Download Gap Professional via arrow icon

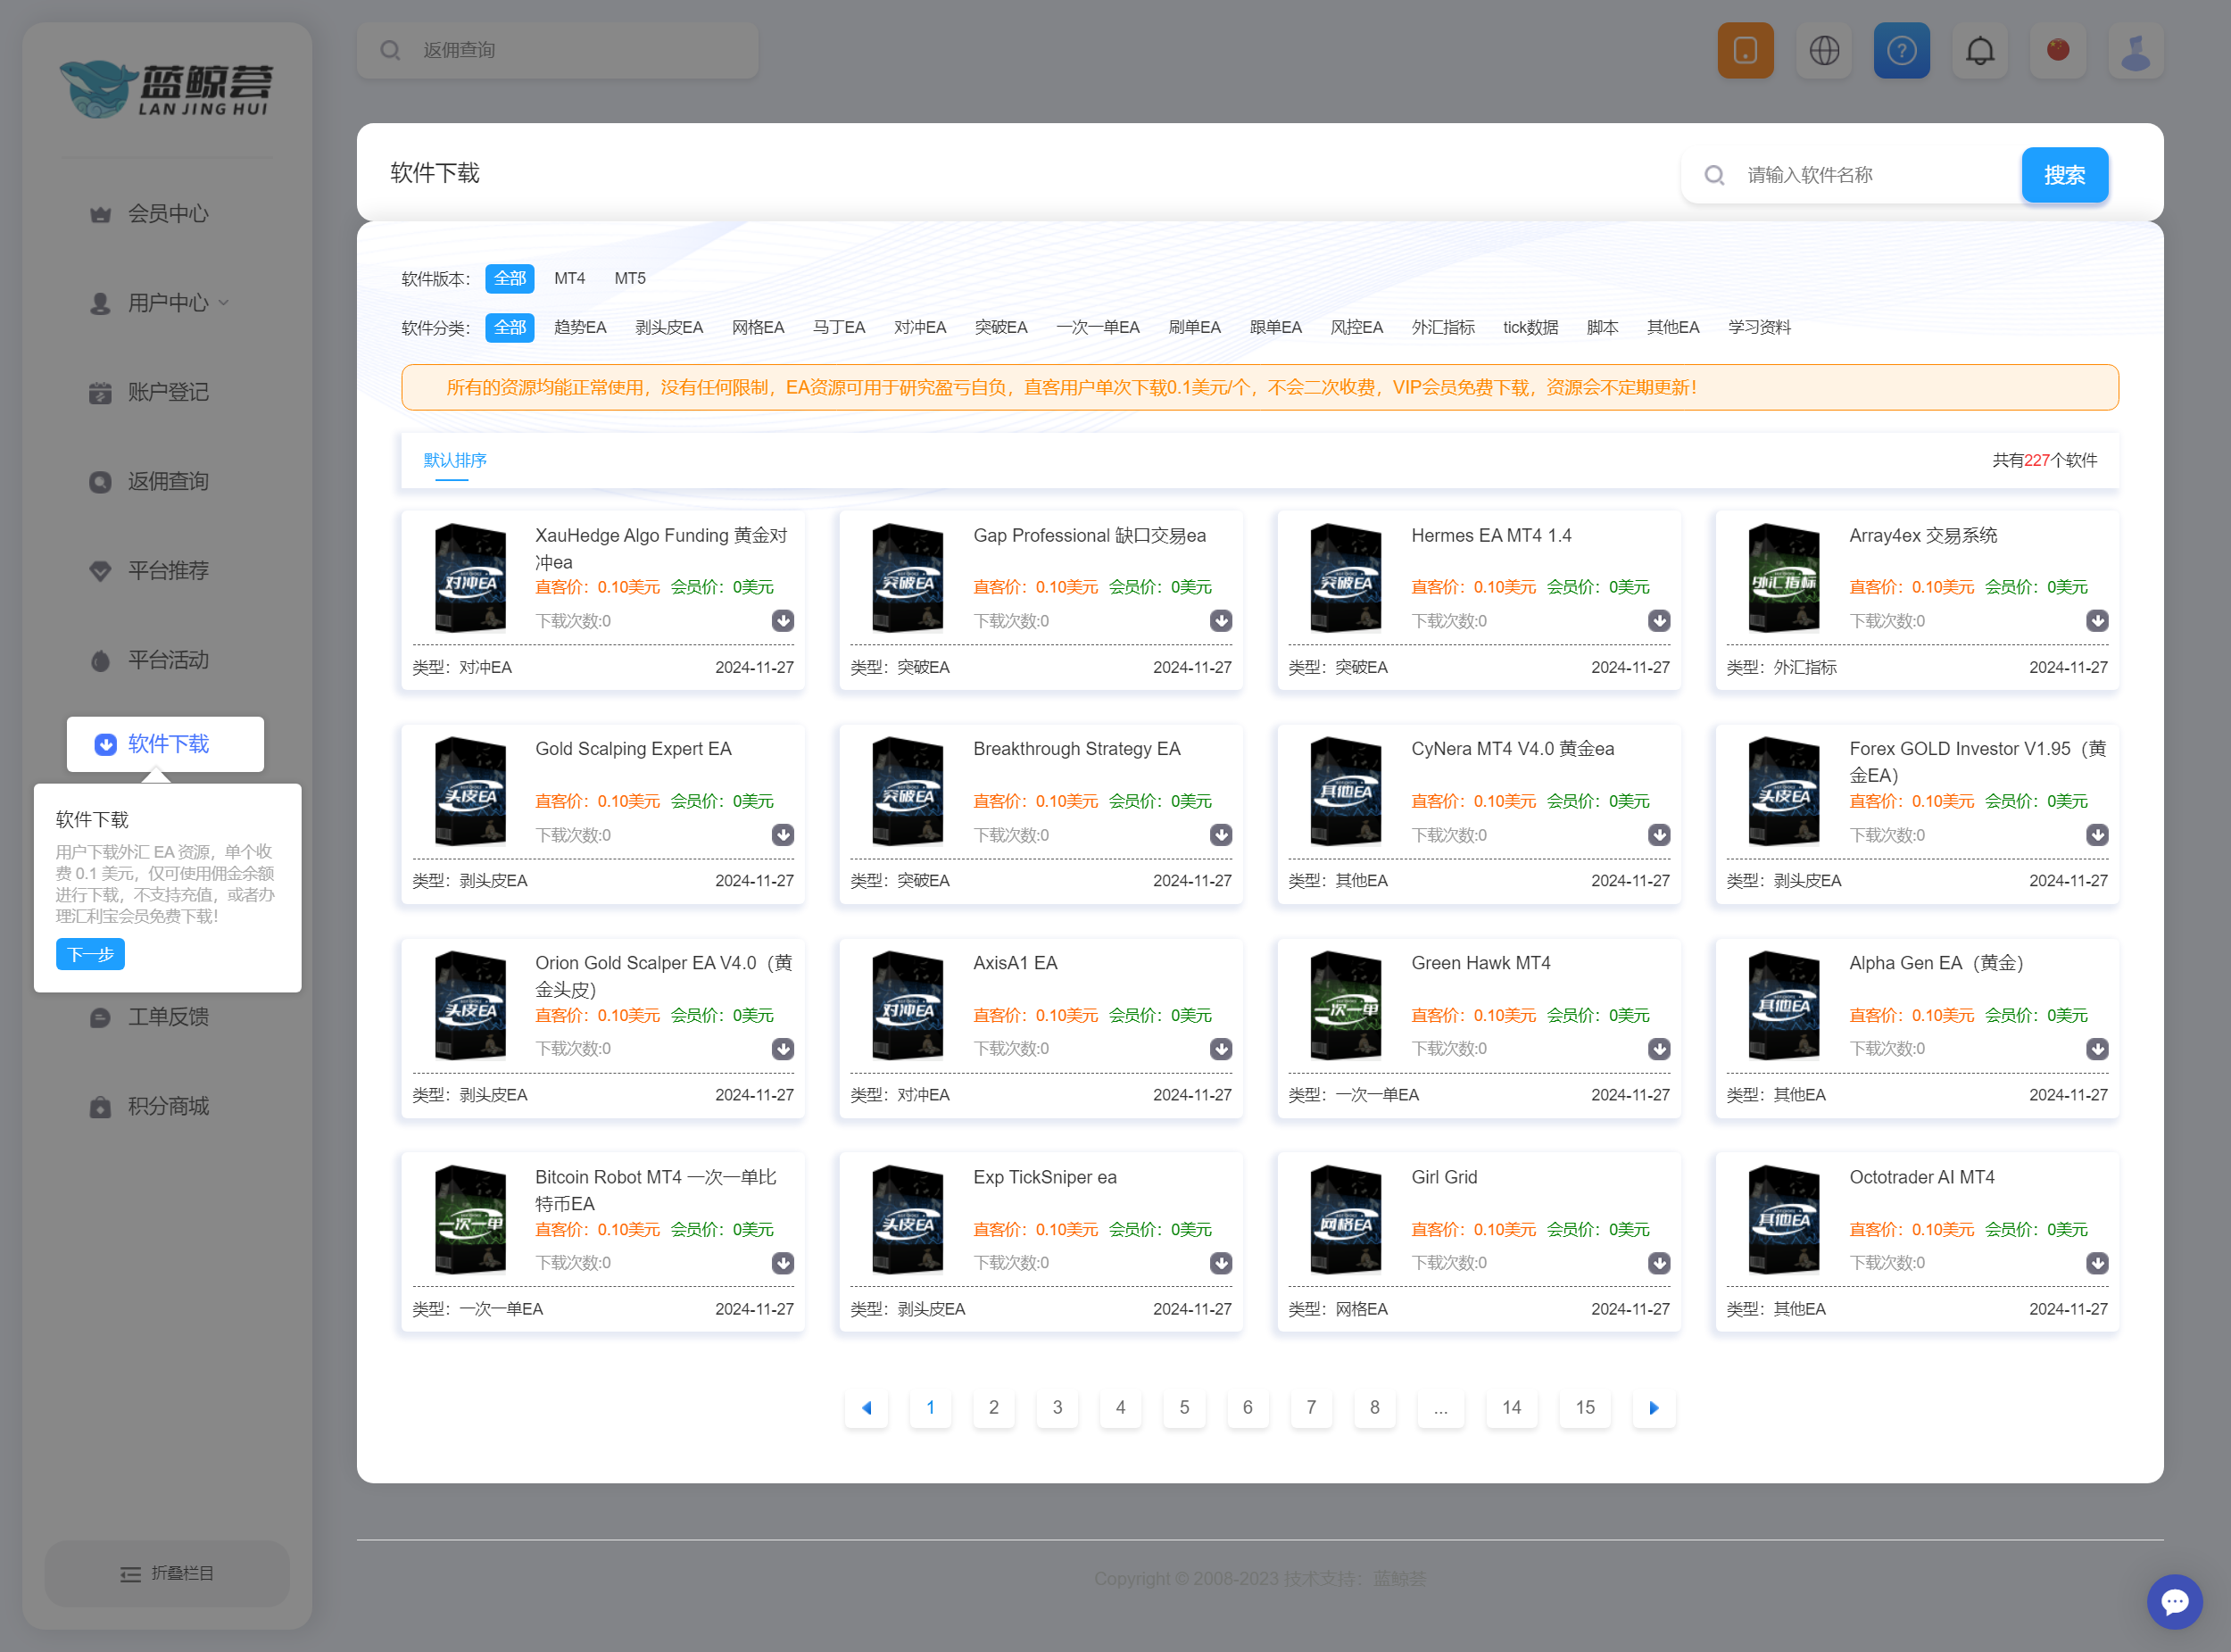coord(1220,621)
